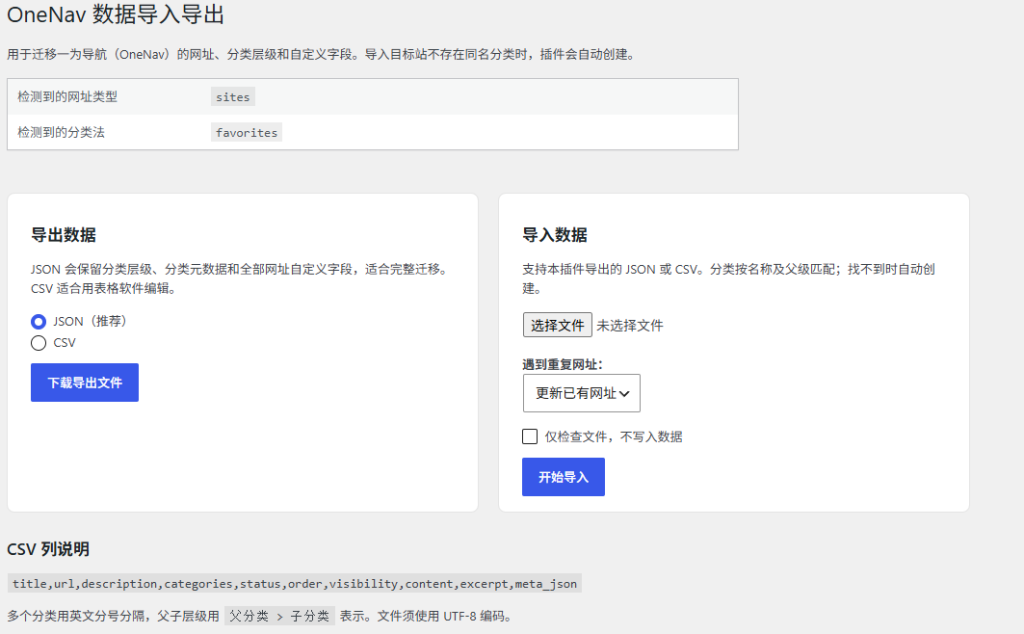Screen dimensions: 1024x634
Task: Click the 选择文件 file chooser button
Action: (557, 325)
